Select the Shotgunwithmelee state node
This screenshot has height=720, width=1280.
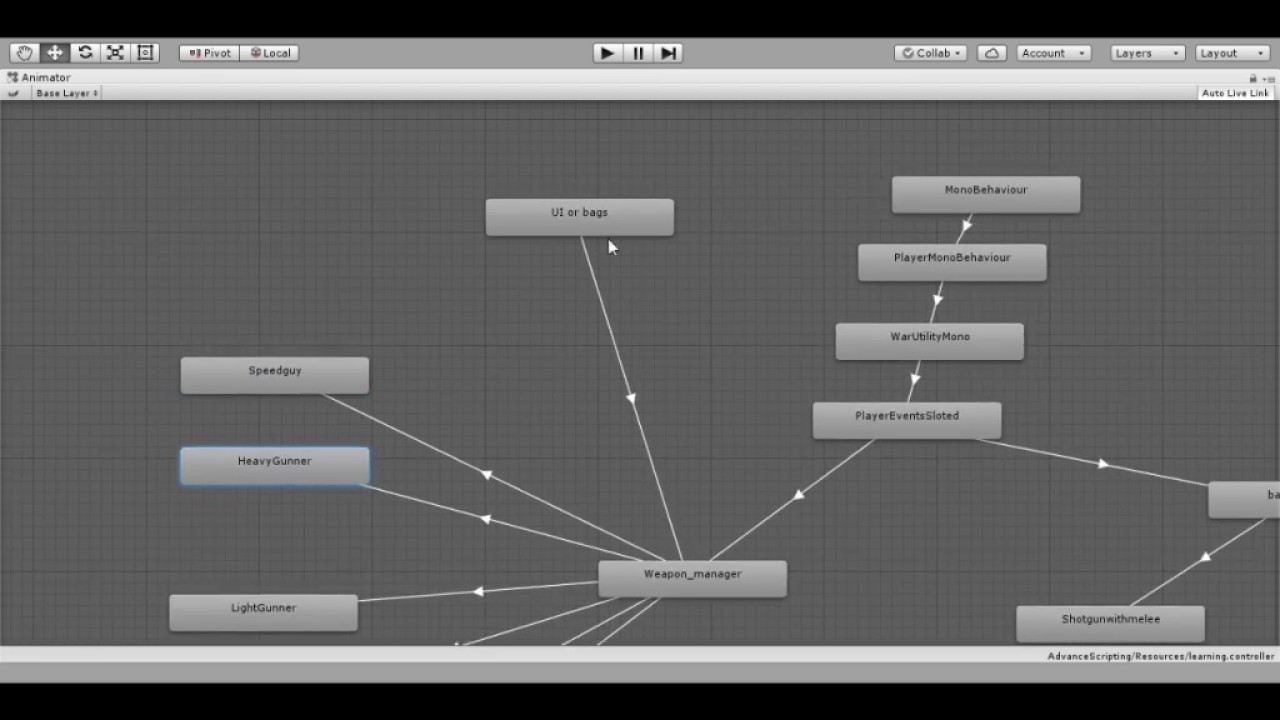(1110, 623)
